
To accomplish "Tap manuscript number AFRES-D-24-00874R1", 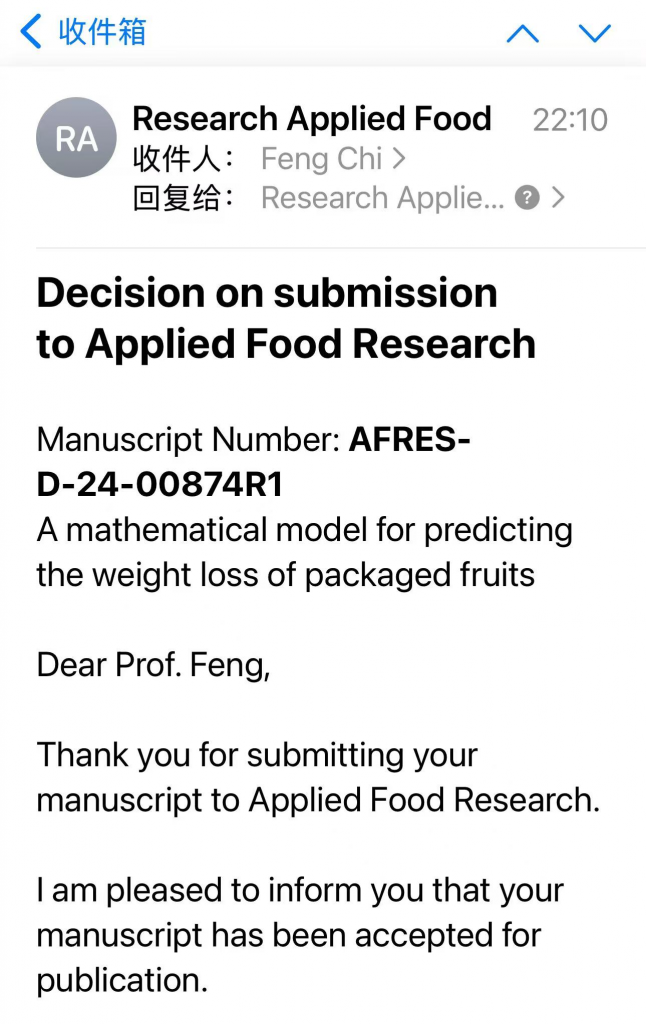I will point(253,462).
